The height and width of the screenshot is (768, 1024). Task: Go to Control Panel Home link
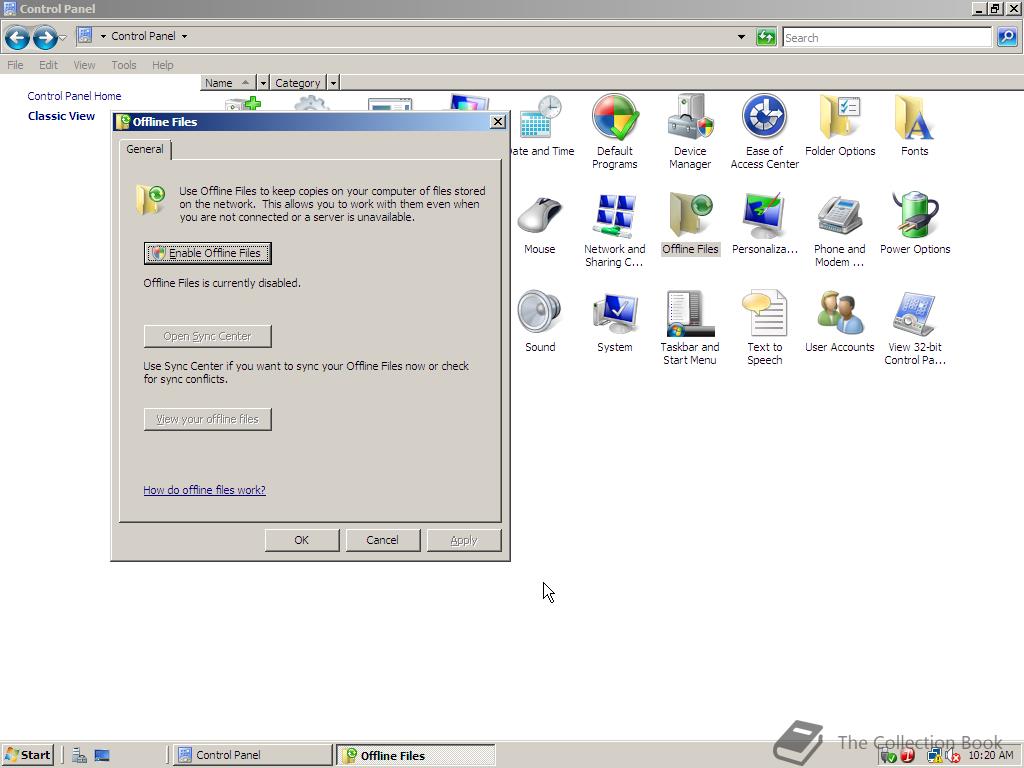pyautogui.click(x=74, y=96)
